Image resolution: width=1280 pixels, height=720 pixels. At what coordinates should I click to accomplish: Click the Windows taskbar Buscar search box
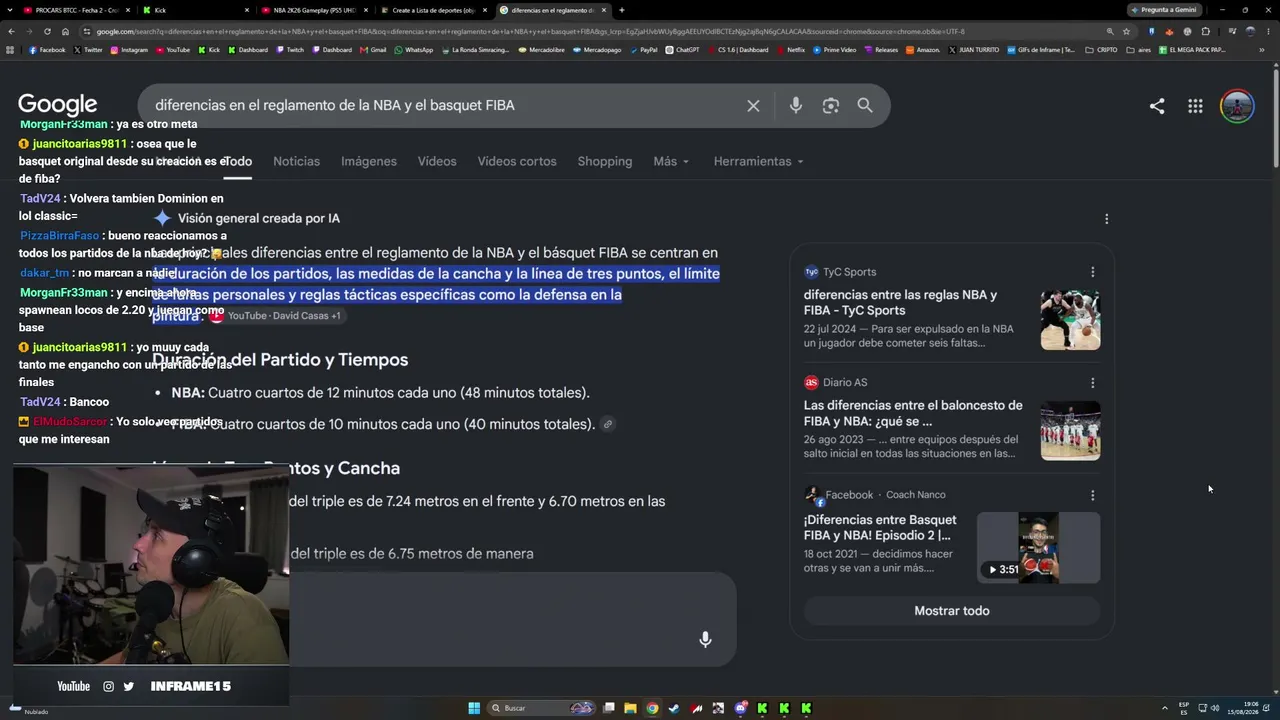tap(540, 708)
